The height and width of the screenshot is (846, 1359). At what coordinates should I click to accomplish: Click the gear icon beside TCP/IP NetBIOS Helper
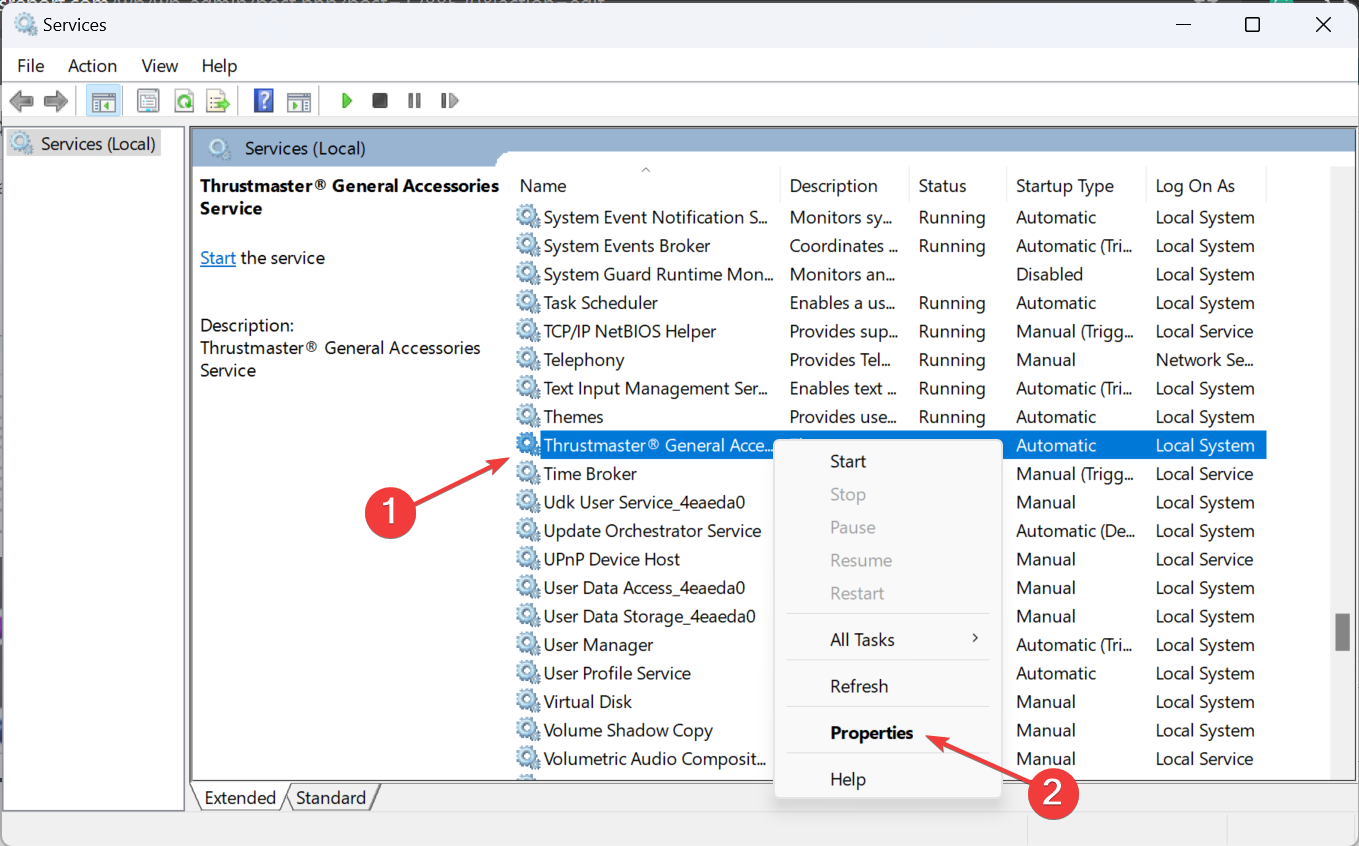(x=527, y=331)
